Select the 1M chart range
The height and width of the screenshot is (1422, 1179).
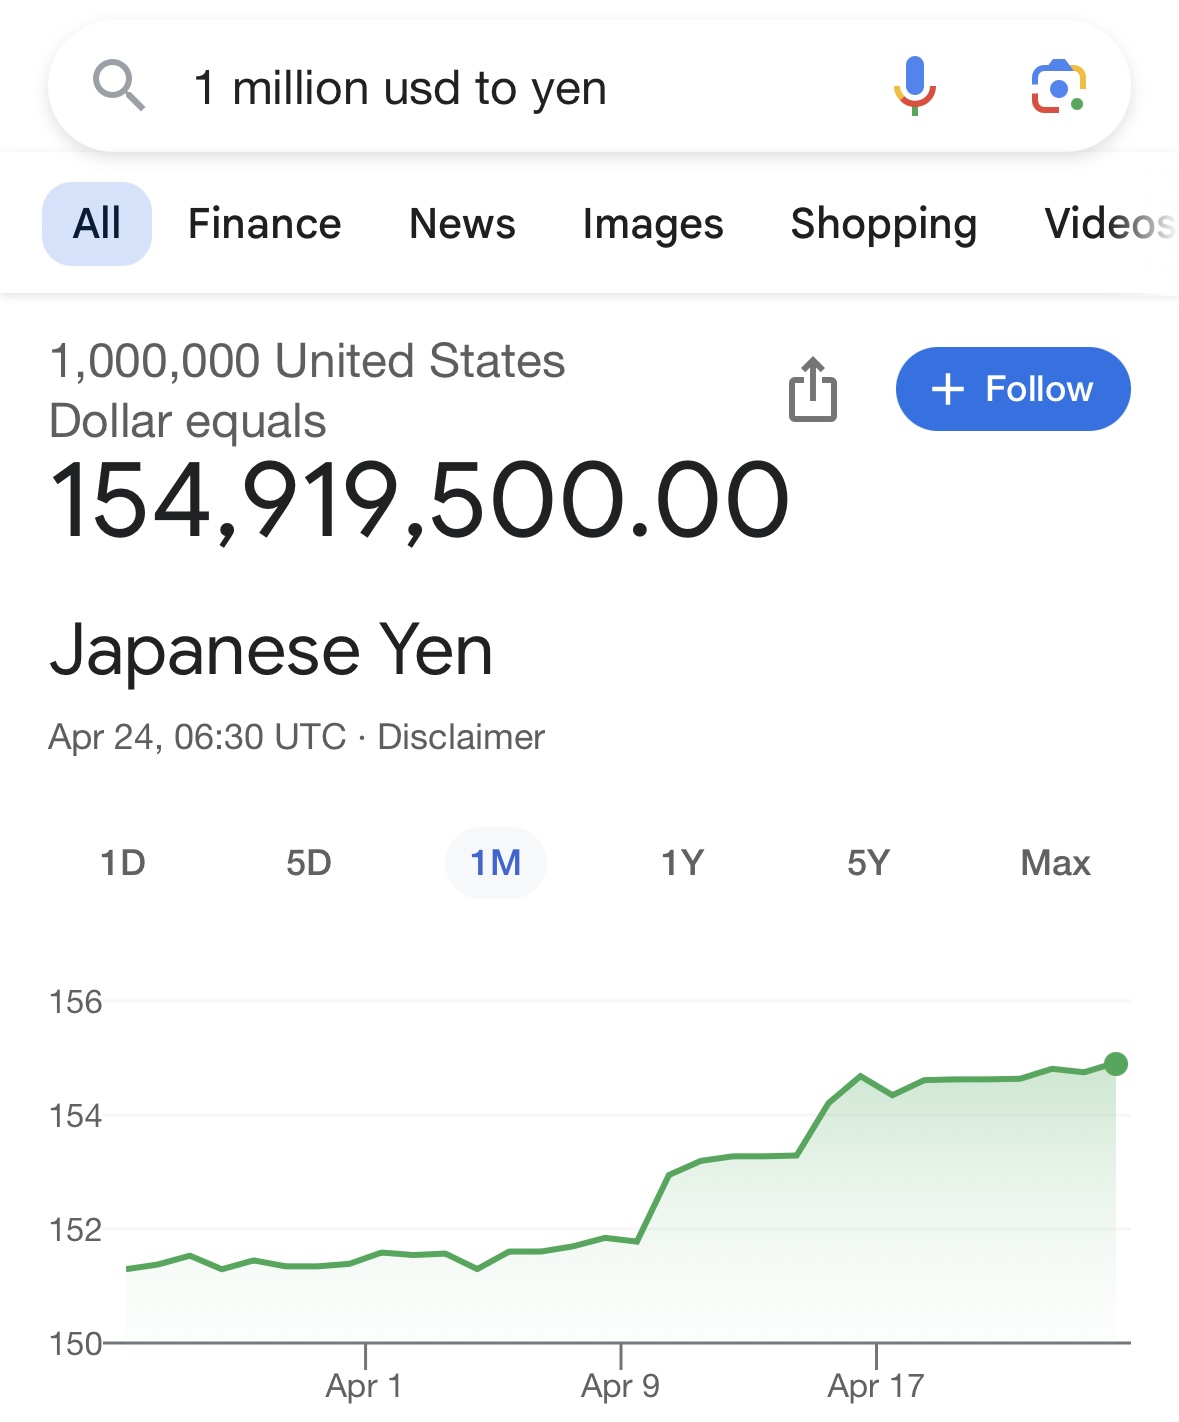pos(496,863)
